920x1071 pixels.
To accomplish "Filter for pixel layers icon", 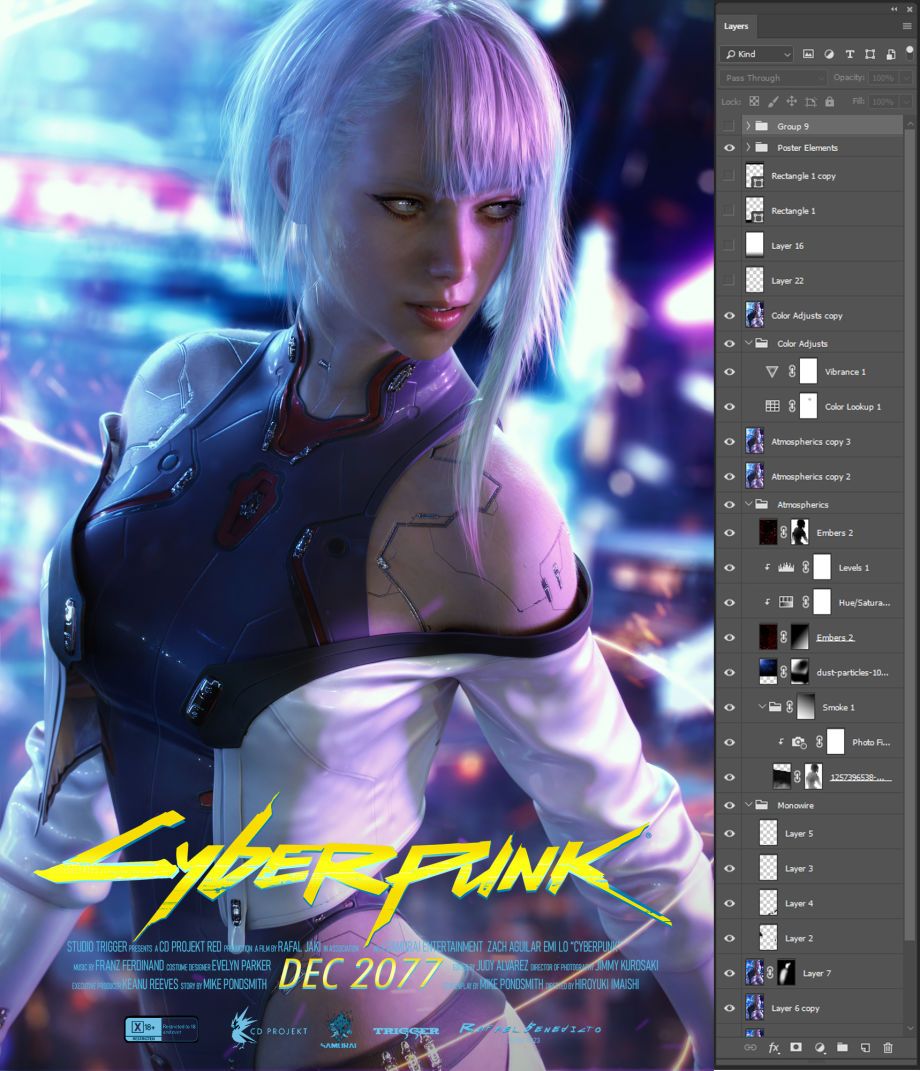I will [x=808, y=54].
